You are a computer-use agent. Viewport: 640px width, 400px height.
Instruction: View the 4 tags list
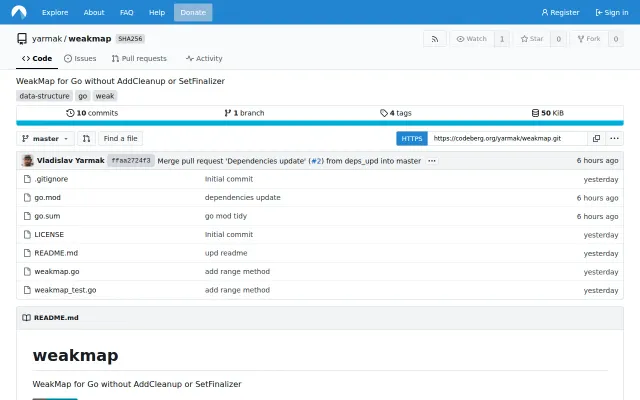[x=396, y=113]
